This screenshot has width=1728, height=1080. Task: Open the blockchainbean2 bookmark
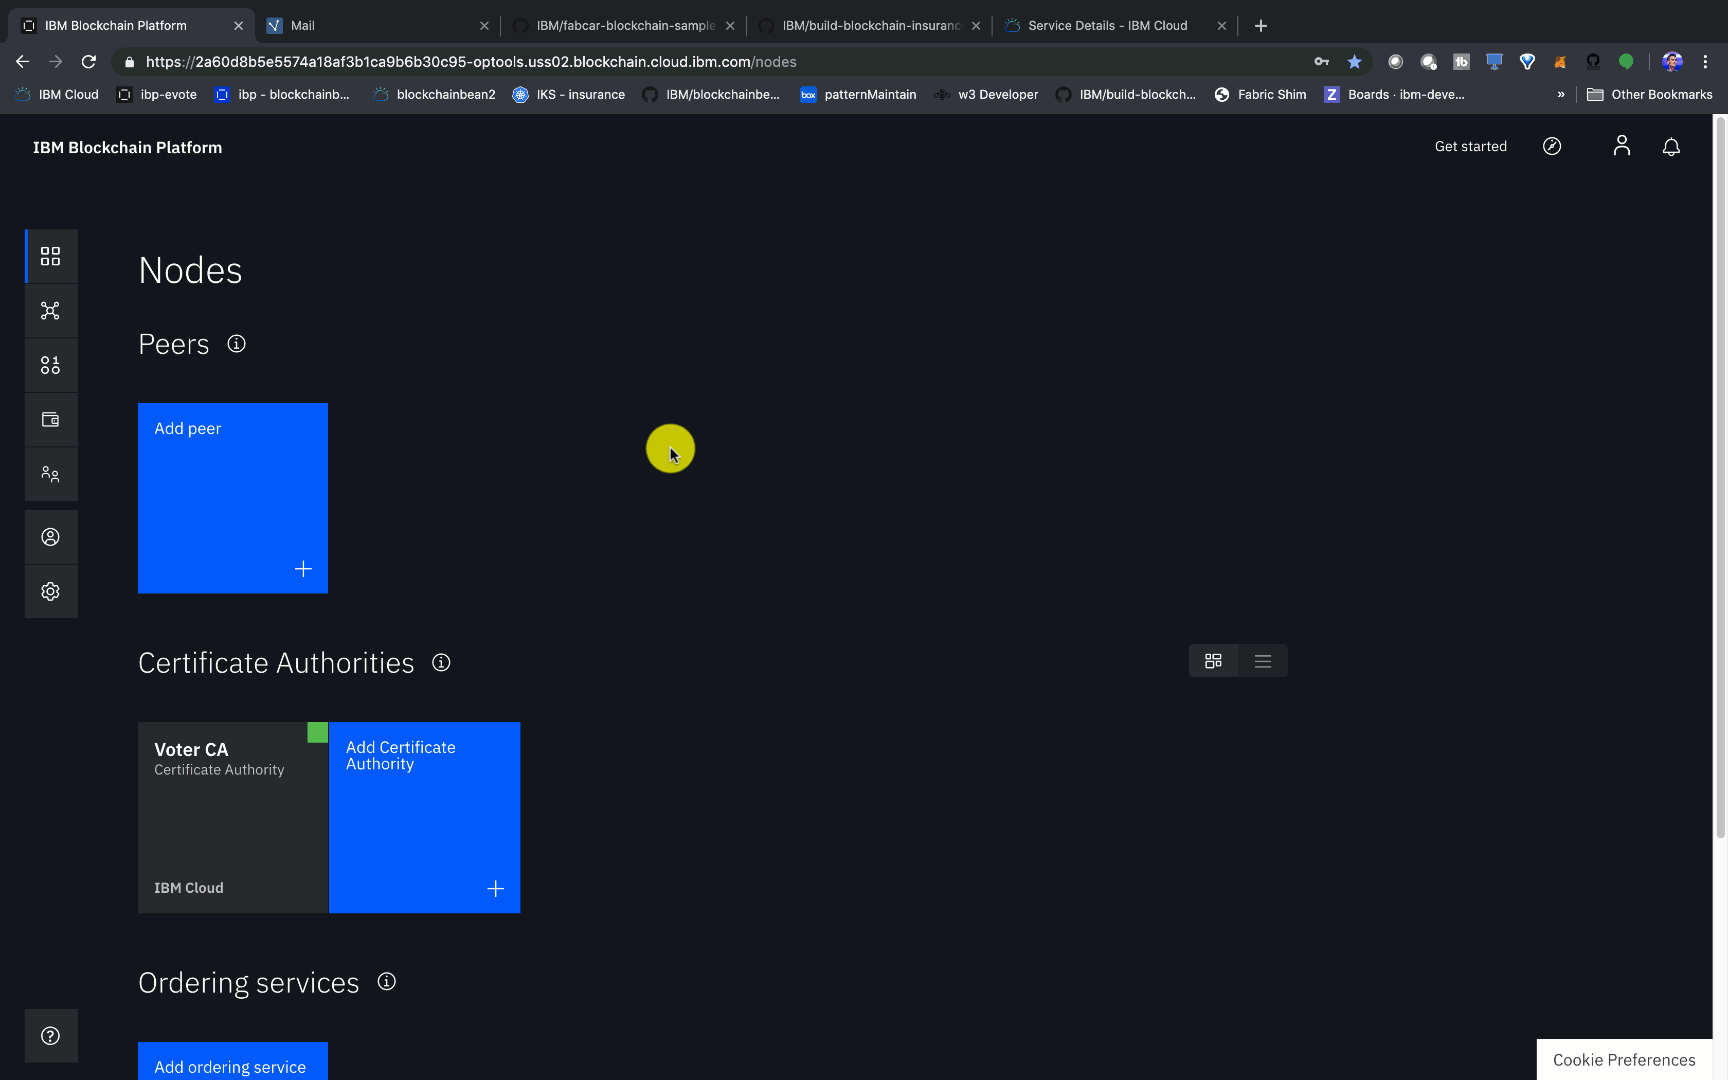pyautogui.click(x=434, y=95)
